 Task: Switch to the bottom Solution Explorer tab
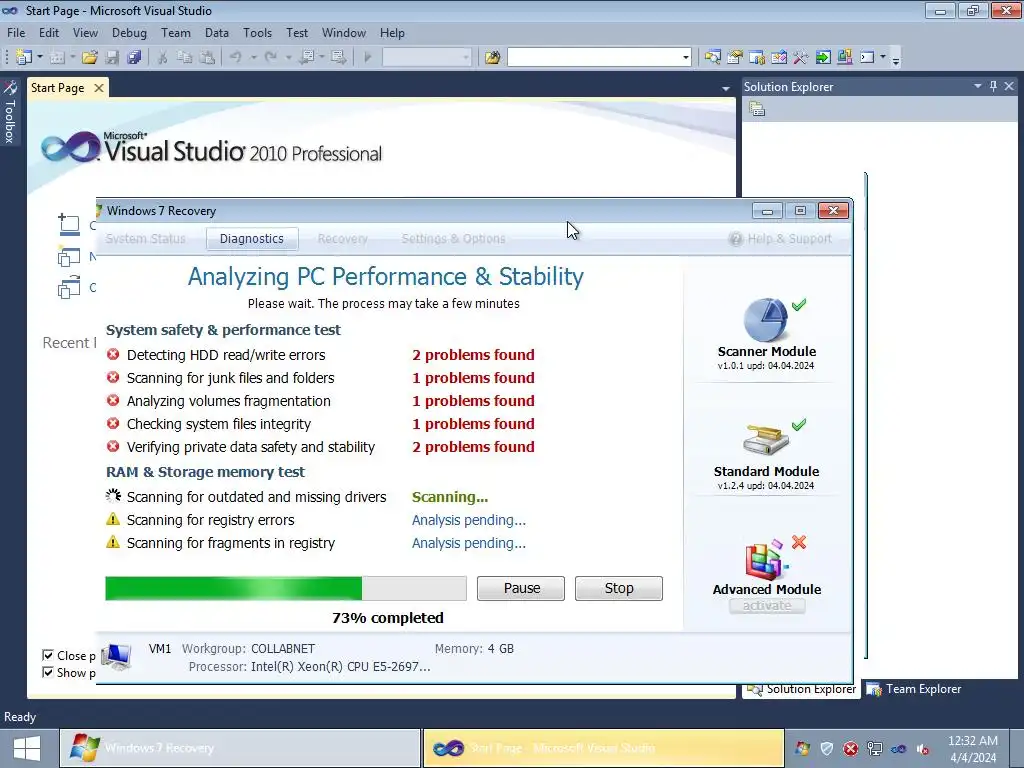pyautogui.click(x=801, y=689)
